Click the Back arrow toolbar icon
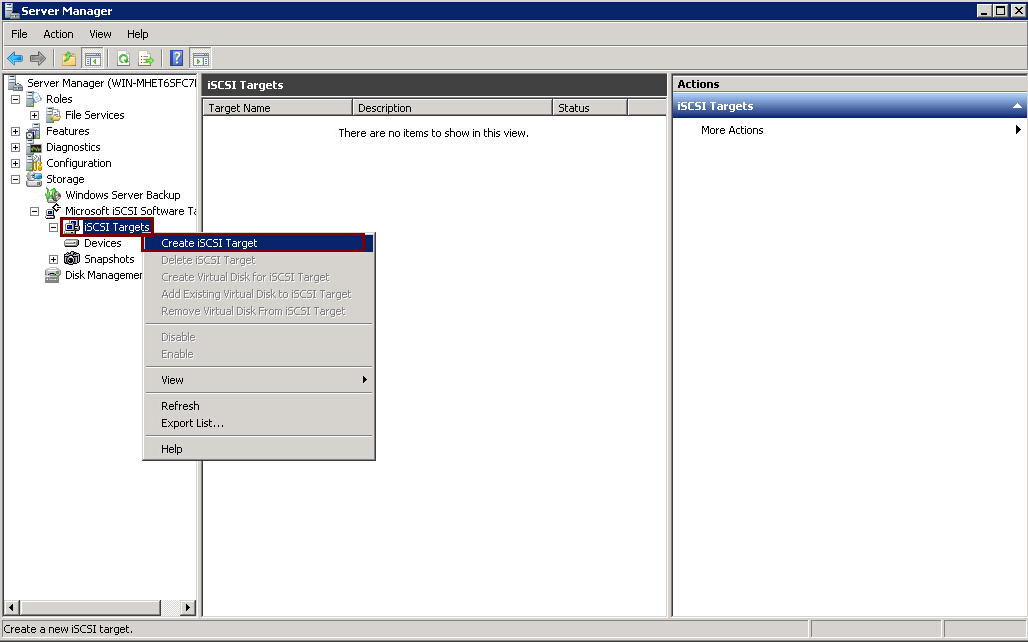 [15, 58]
